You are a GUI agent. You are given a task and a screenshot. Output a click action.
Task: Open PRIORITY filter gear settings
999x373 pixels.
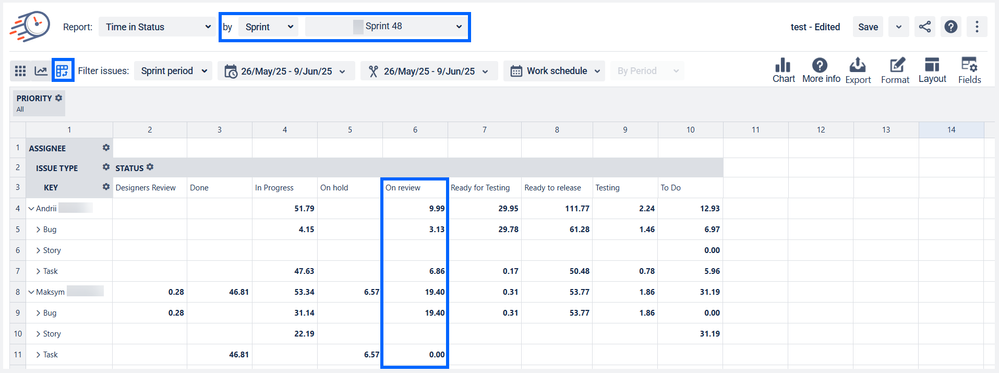59,98
